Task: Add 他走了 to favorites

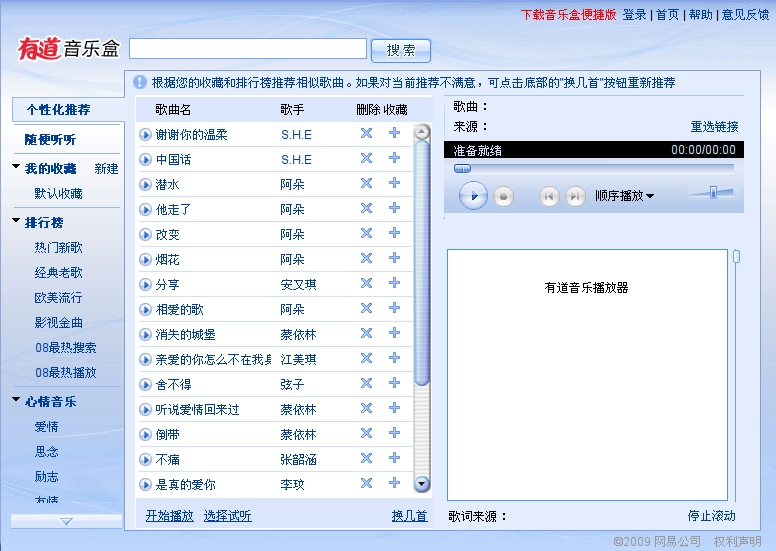Action: [x=394, y=207]
